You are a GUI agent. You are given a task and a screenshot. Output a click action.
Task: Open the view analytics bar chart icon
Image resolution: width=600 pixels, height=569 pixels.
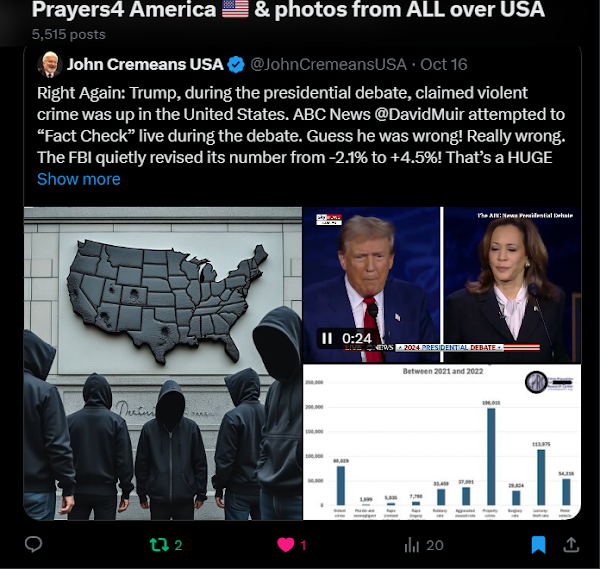pyautogui.click(x=412, y=545)
